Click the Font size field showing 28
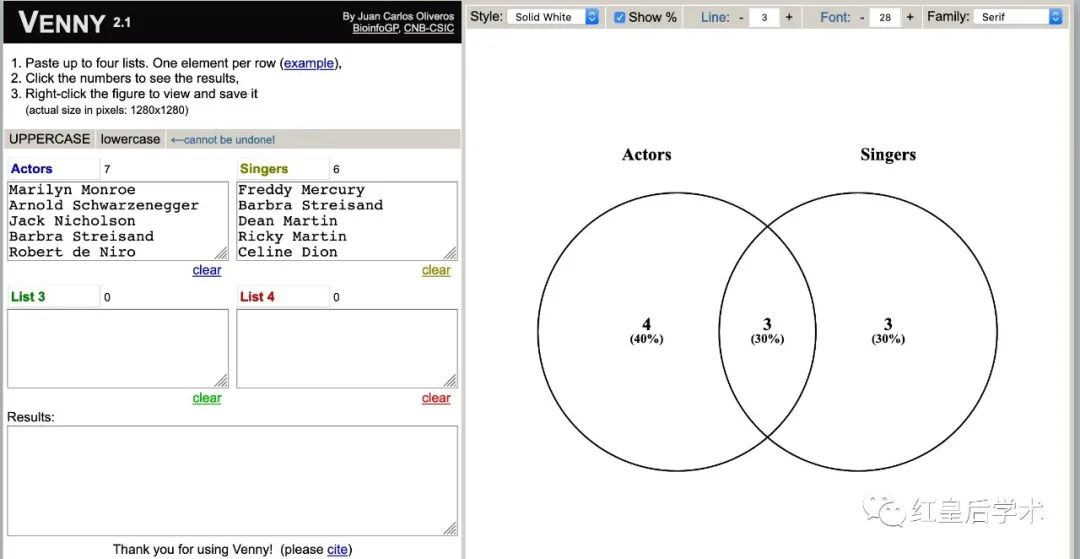Image resolution: width=1080 pixels, height=559 pixels. click(x=885, y=18)
